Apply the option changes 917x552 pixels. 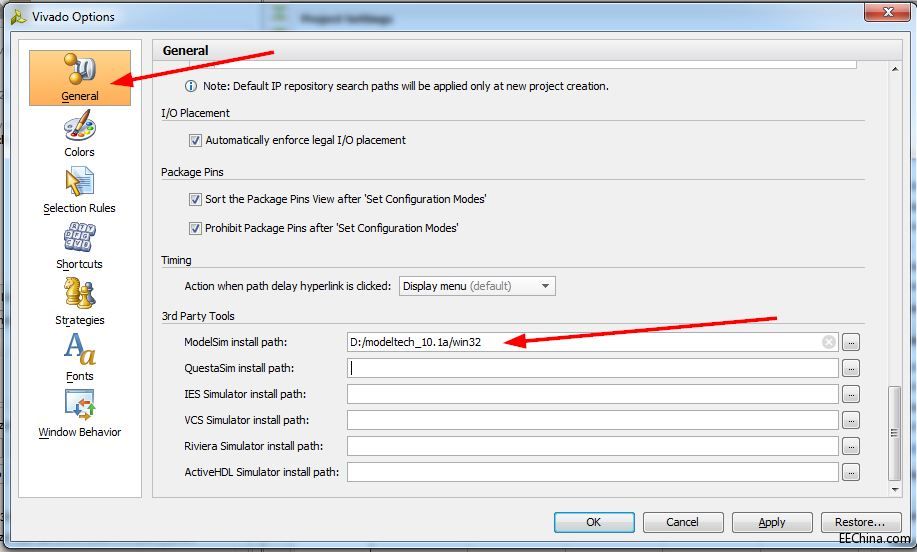(772, 522)
